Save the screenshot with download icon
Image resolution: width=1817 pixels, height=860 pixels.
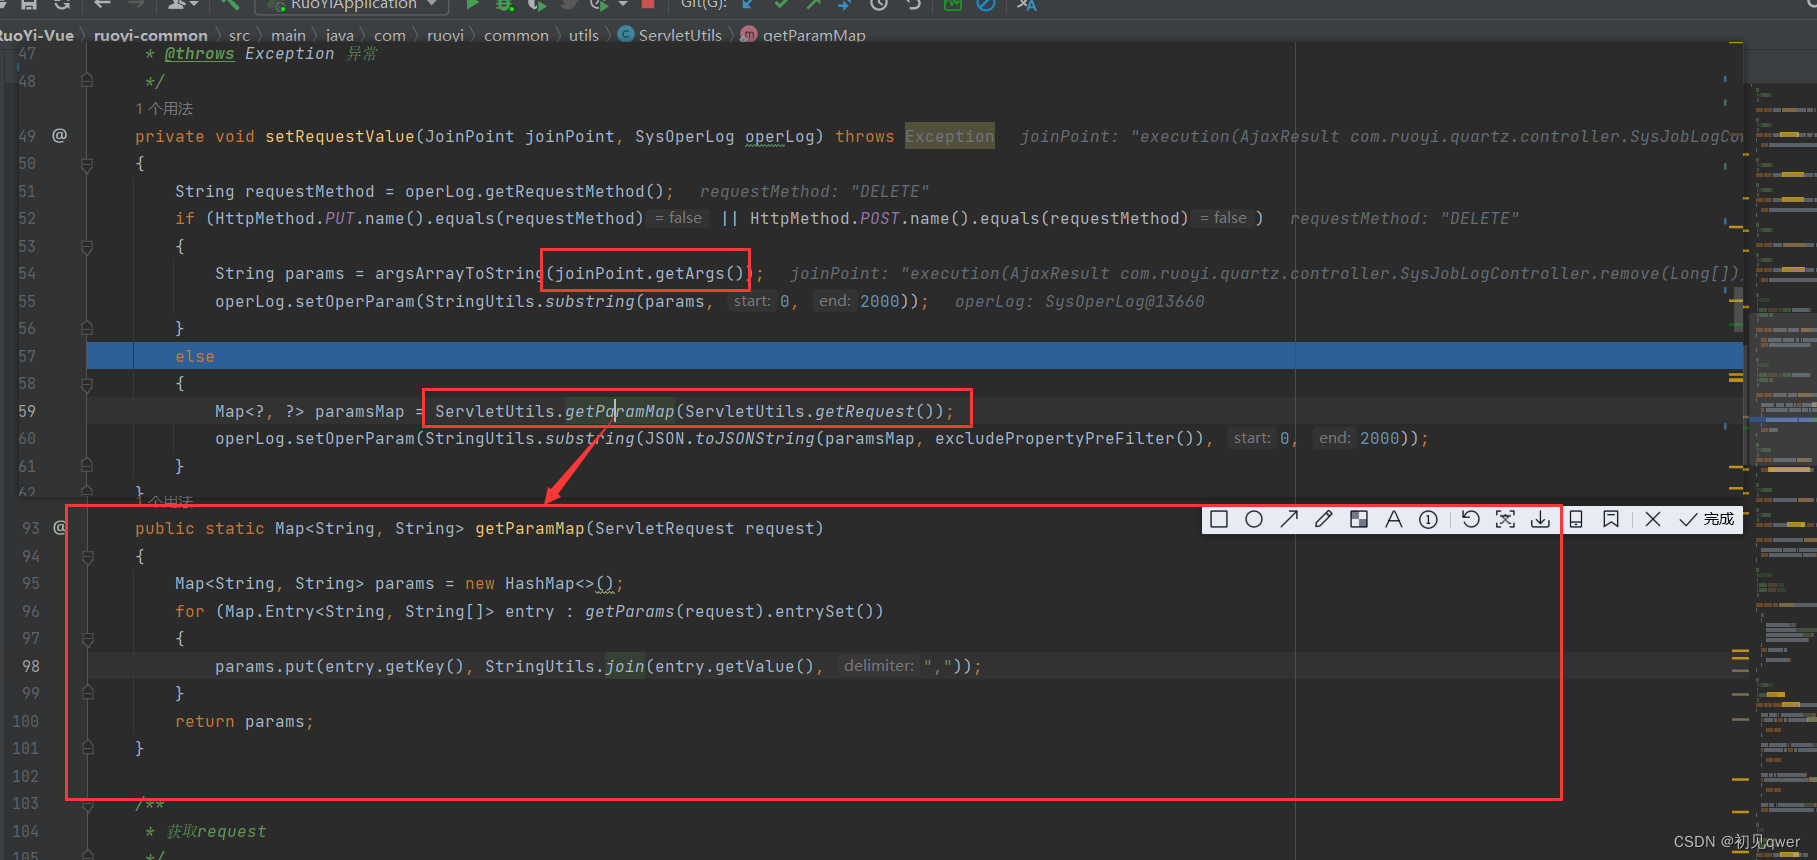click(1541, 519)
